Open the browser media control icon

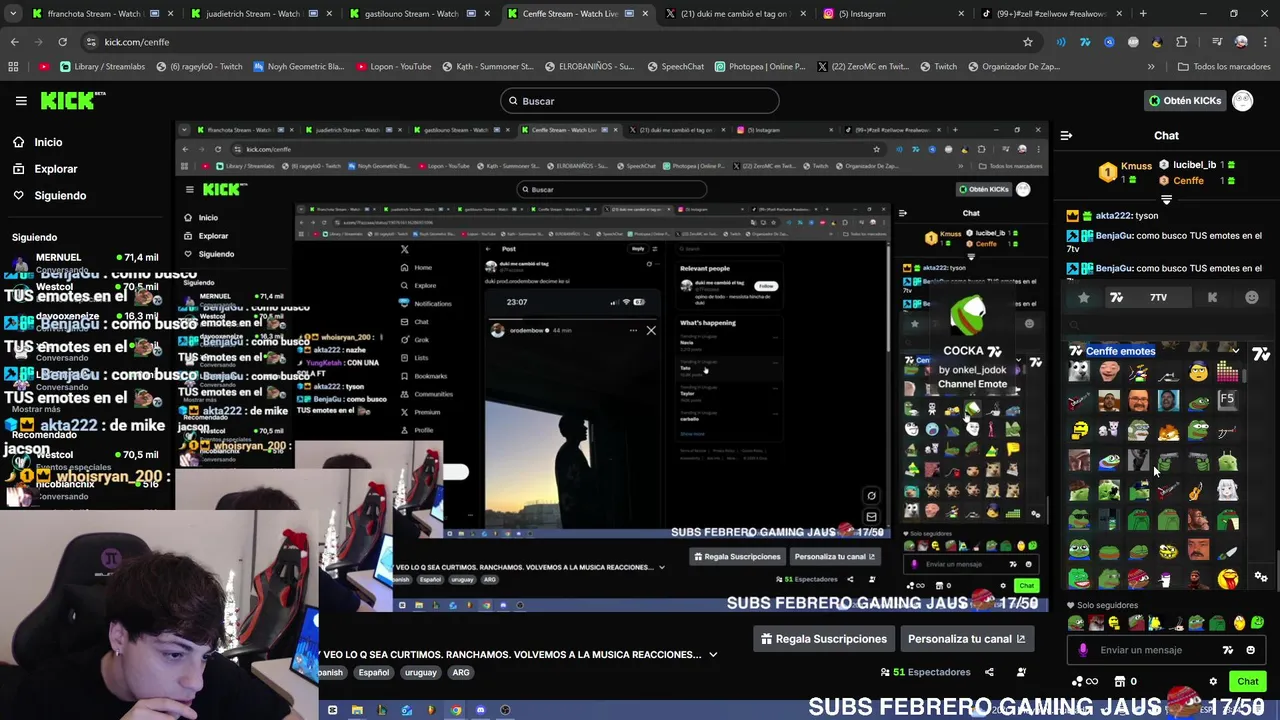(1216, 42)
